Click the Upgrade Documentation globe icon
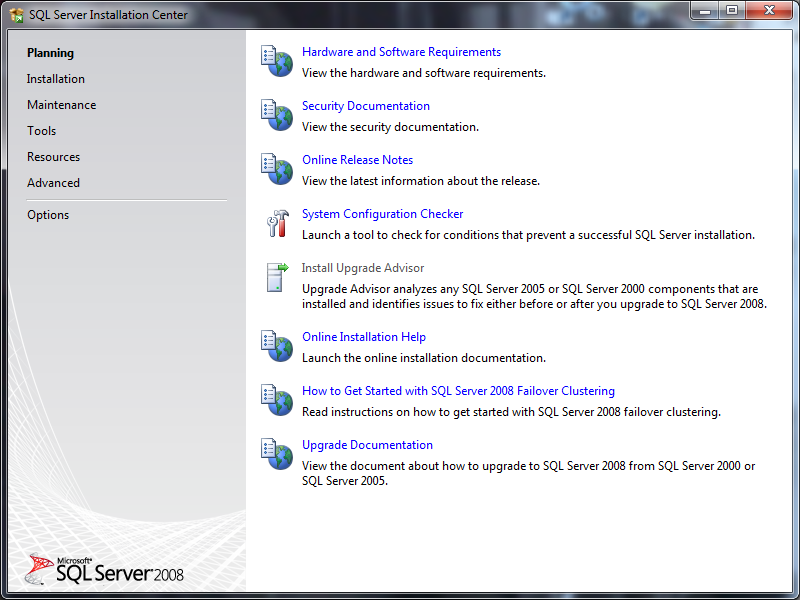Image resolution: width=800 pixels, height=600 pixels. click(x=277, y=454)
